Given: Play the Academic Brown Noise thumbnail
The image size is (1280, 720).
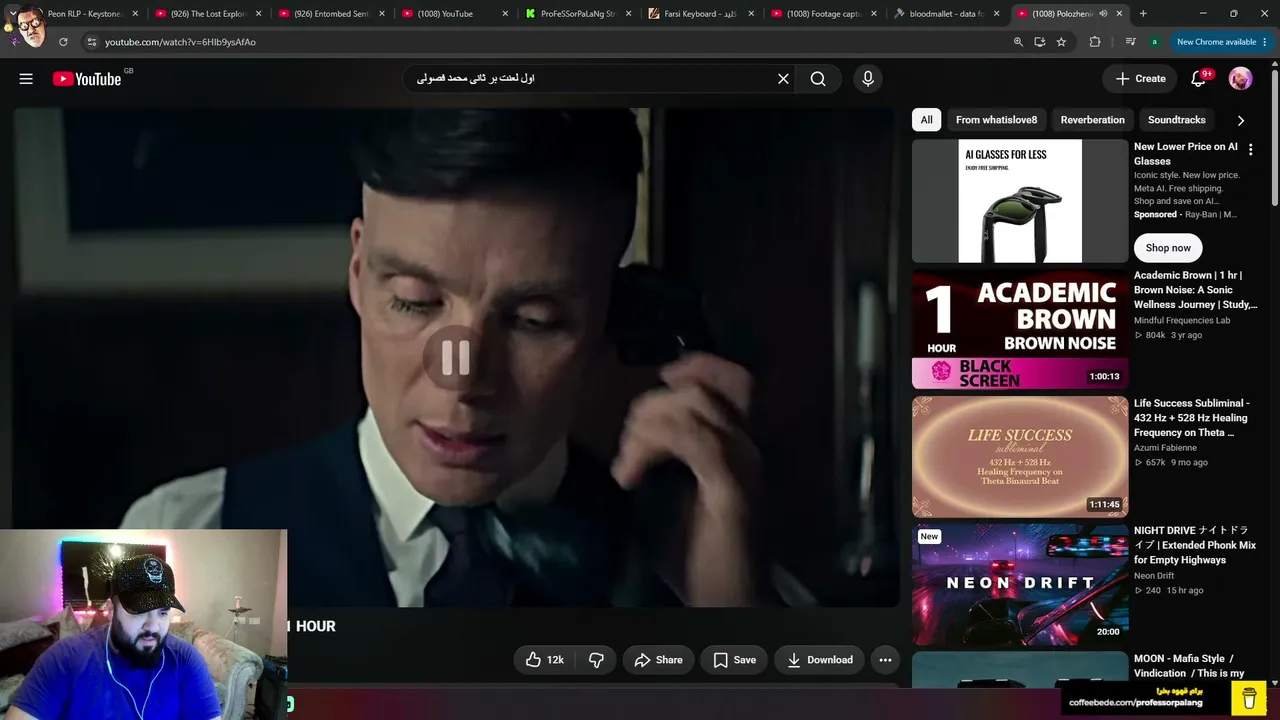Looking at the screenshot, I should point(1020,328).
